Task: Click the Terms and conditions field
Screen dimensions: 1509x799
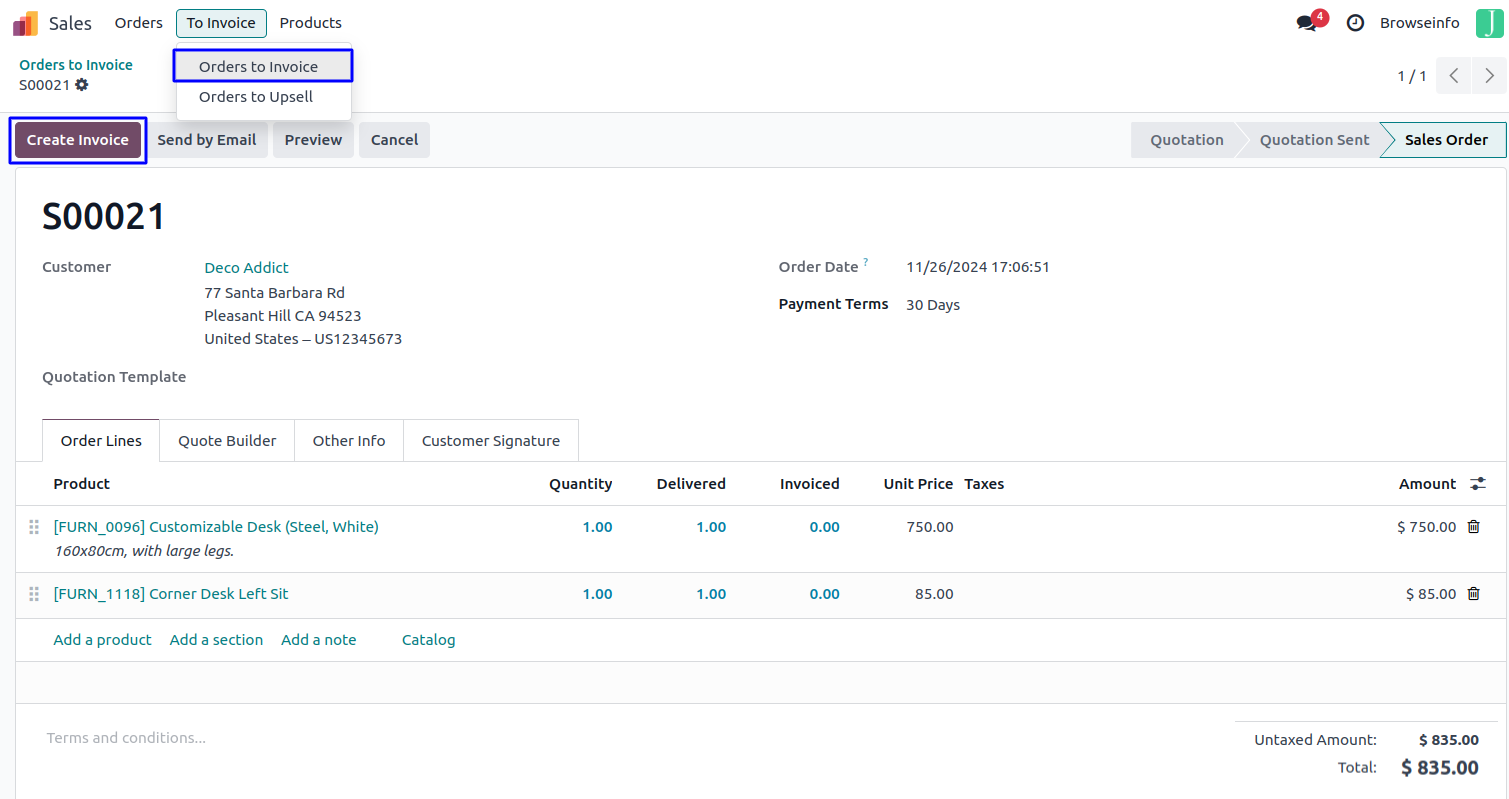Action: (126, 738)
